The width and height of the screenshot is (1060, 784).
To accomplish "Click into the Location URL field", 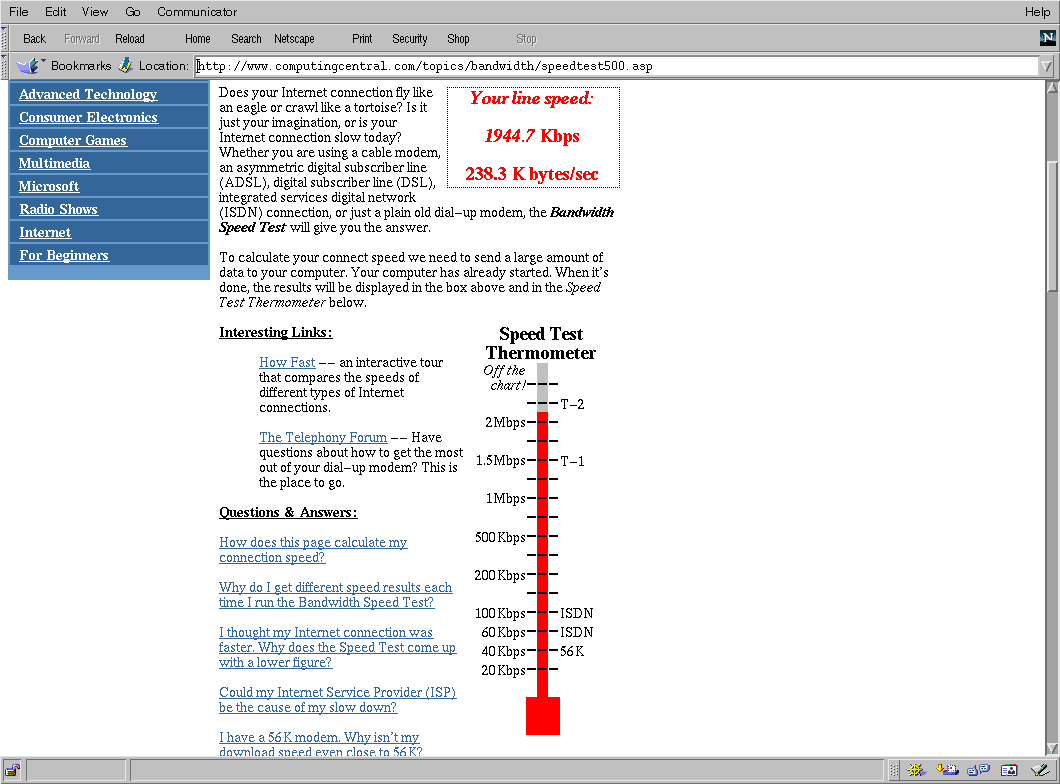I will pyautogui.click(x=617, y=66).
